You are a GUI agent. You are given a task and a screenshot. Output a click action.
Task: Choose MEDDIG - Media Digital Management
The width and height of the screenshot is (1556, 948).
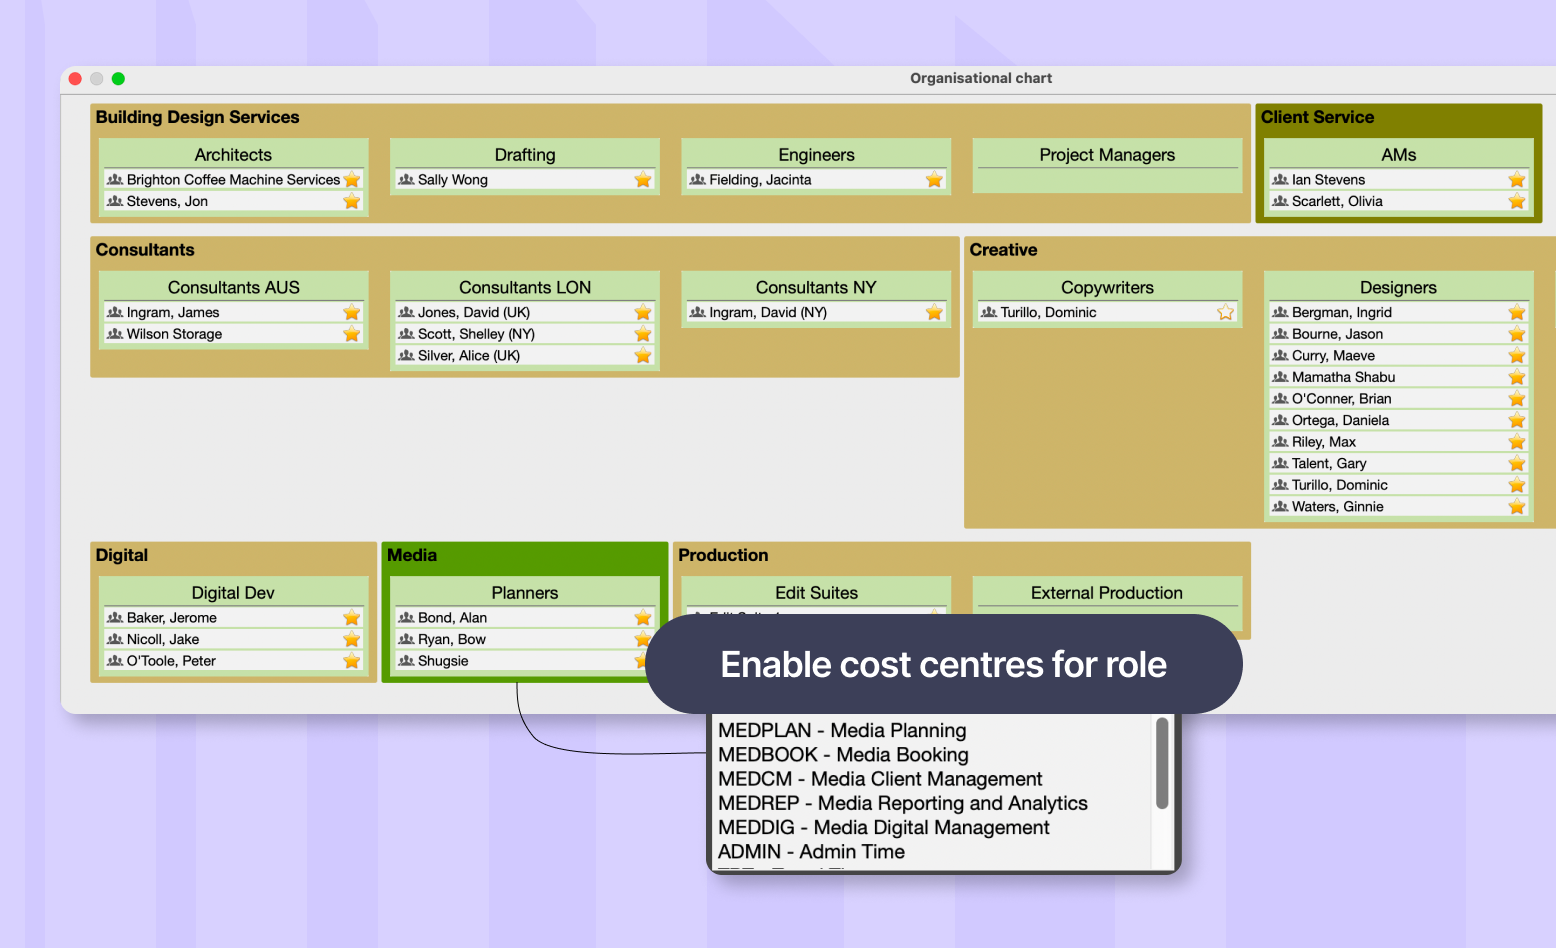coord(884,828)
